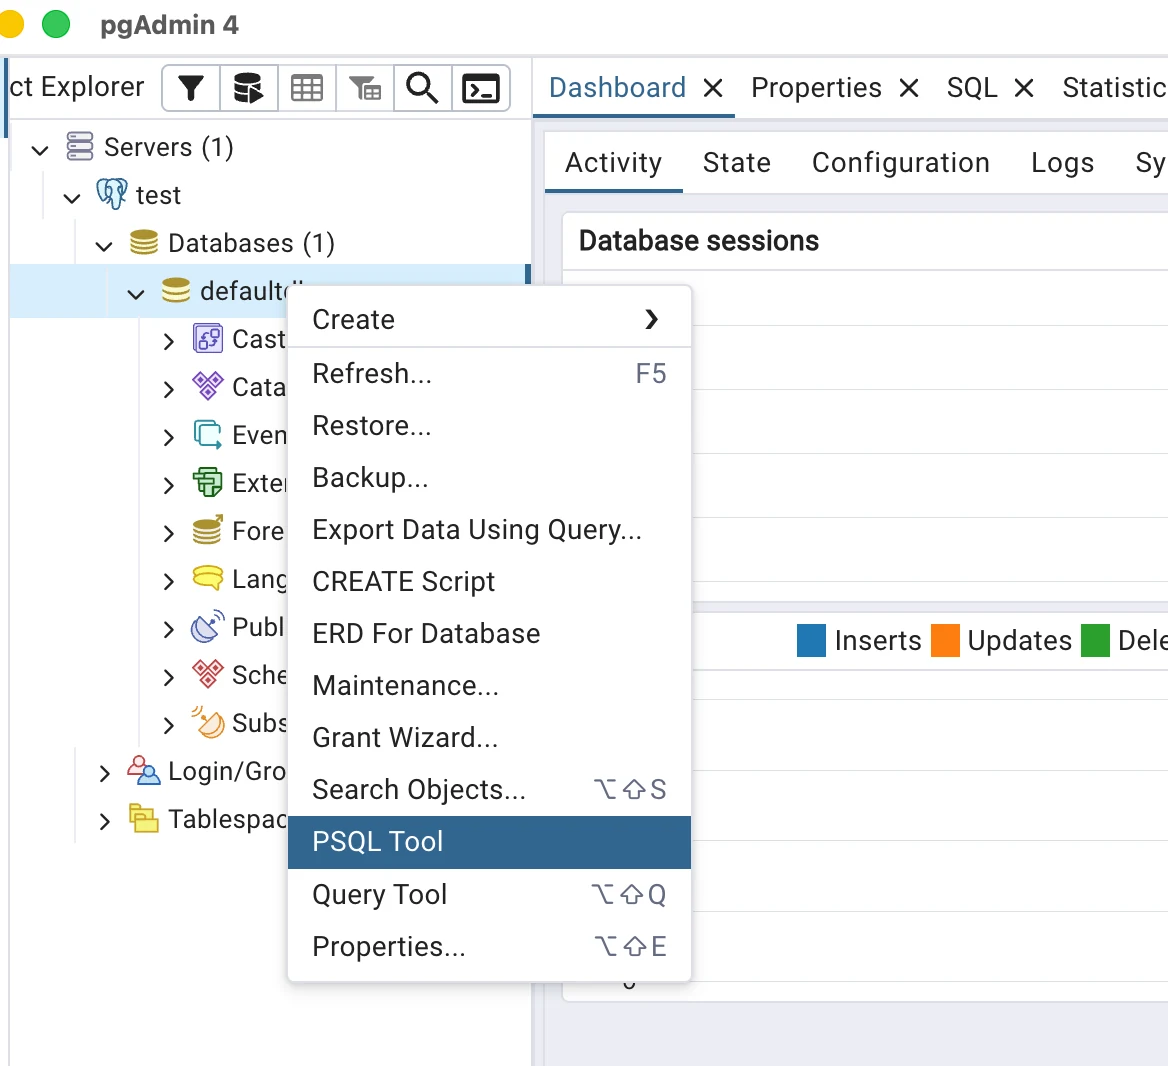Choose Refresh... from the context menu
This screenshot has width=1168, height=1066.
[489, 373]
